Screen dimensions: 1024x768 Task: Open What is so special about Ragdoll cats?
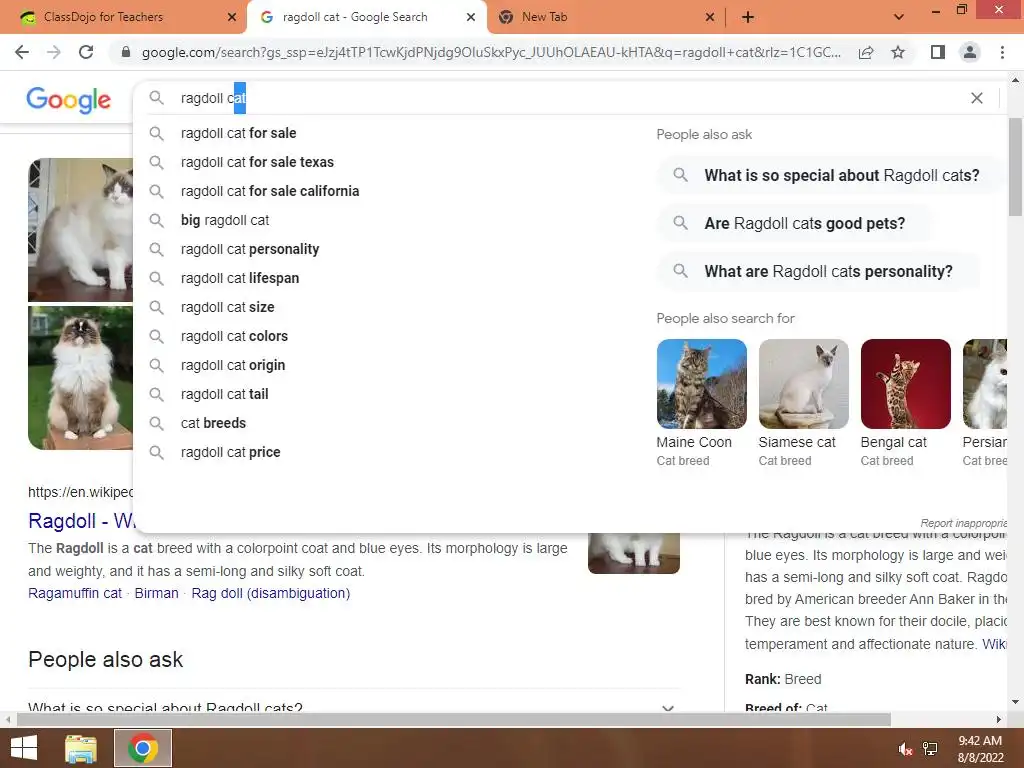coord(829,176)
